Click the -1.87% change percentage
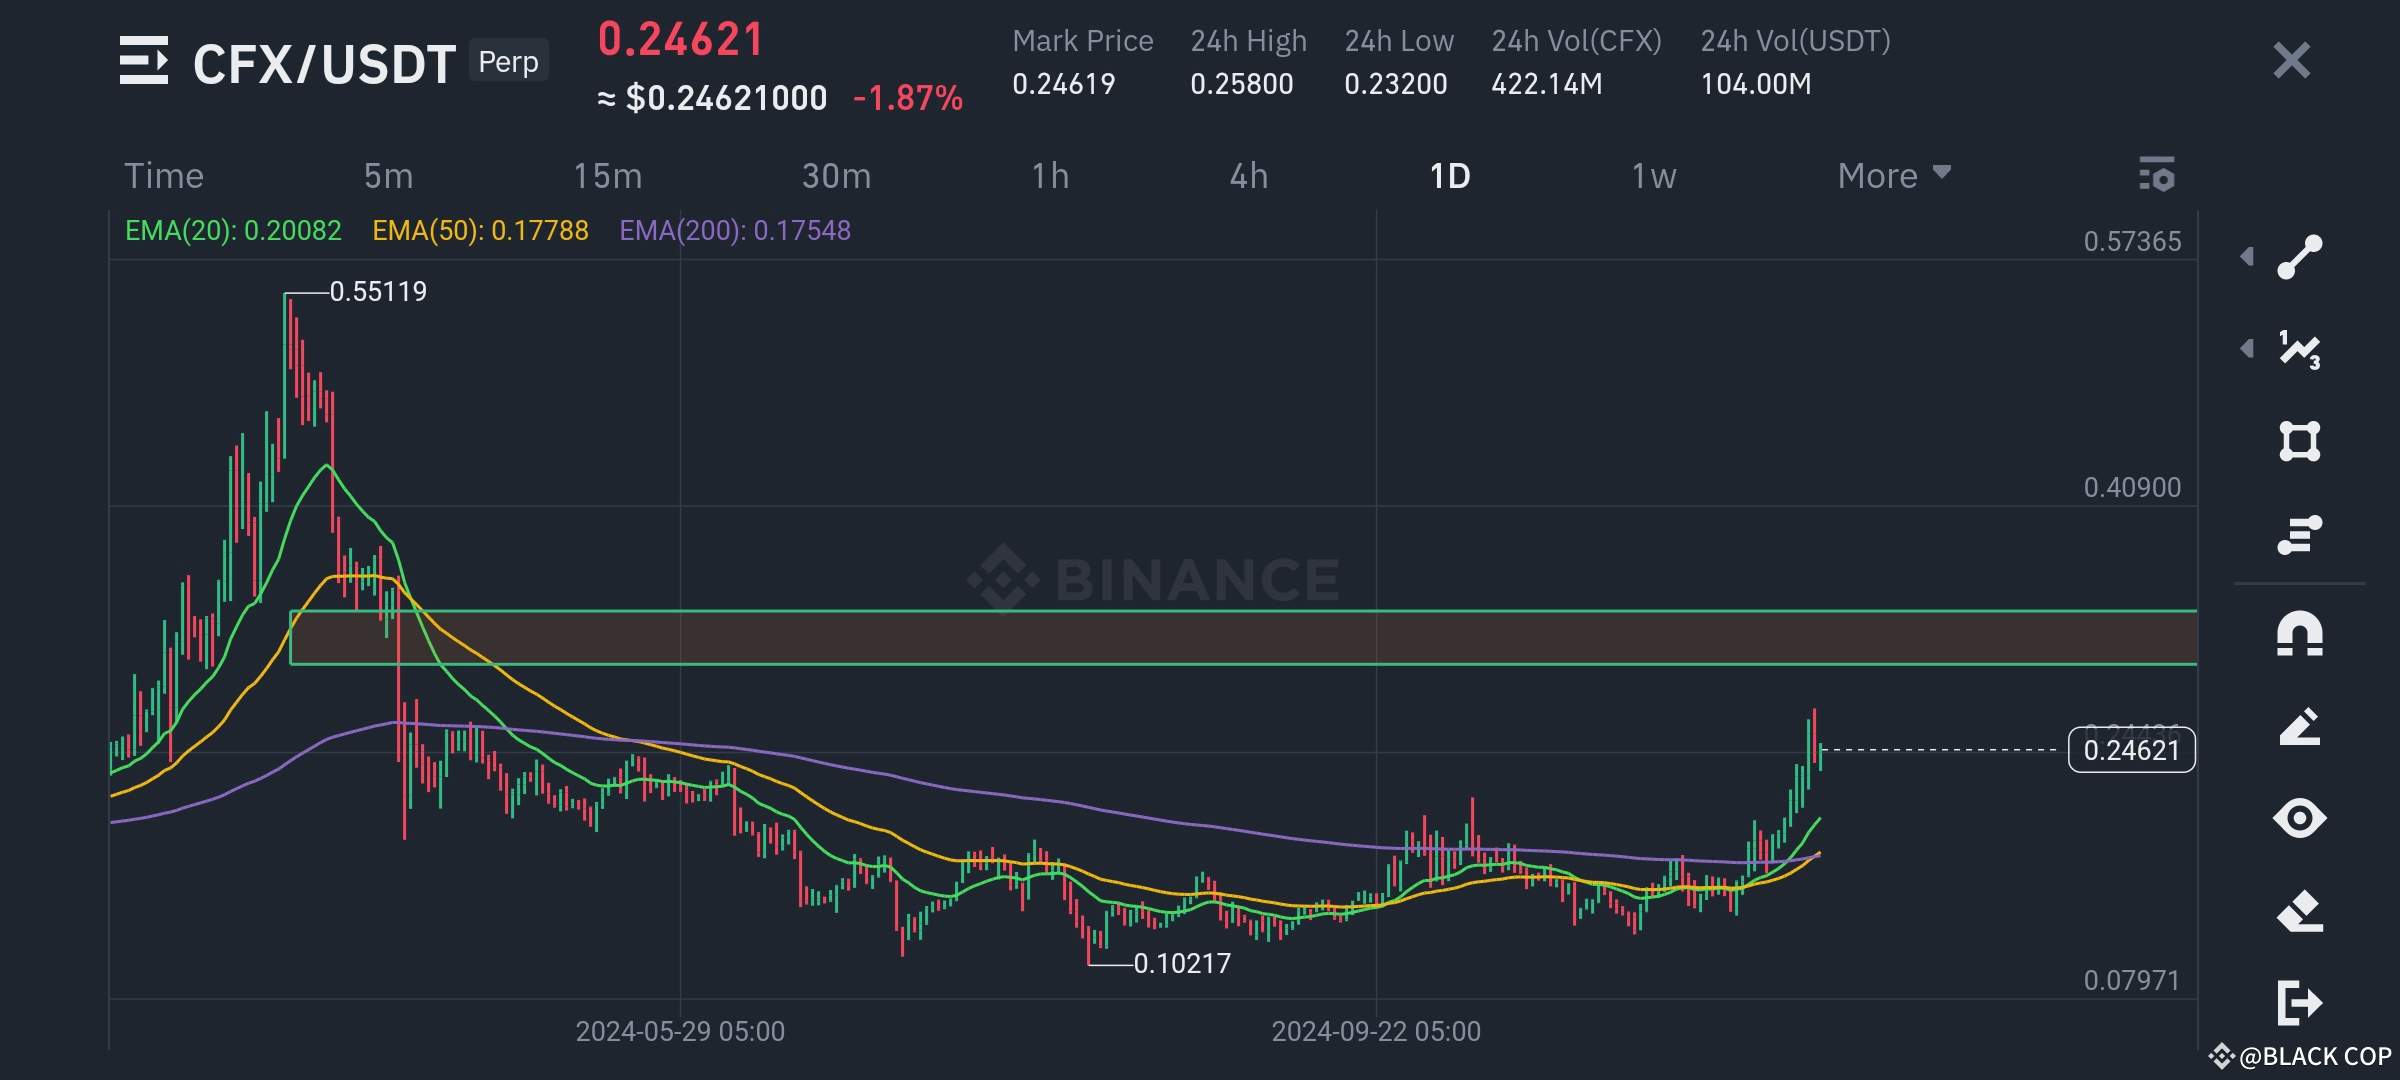 pyautogui.click(x=908, y=98)
